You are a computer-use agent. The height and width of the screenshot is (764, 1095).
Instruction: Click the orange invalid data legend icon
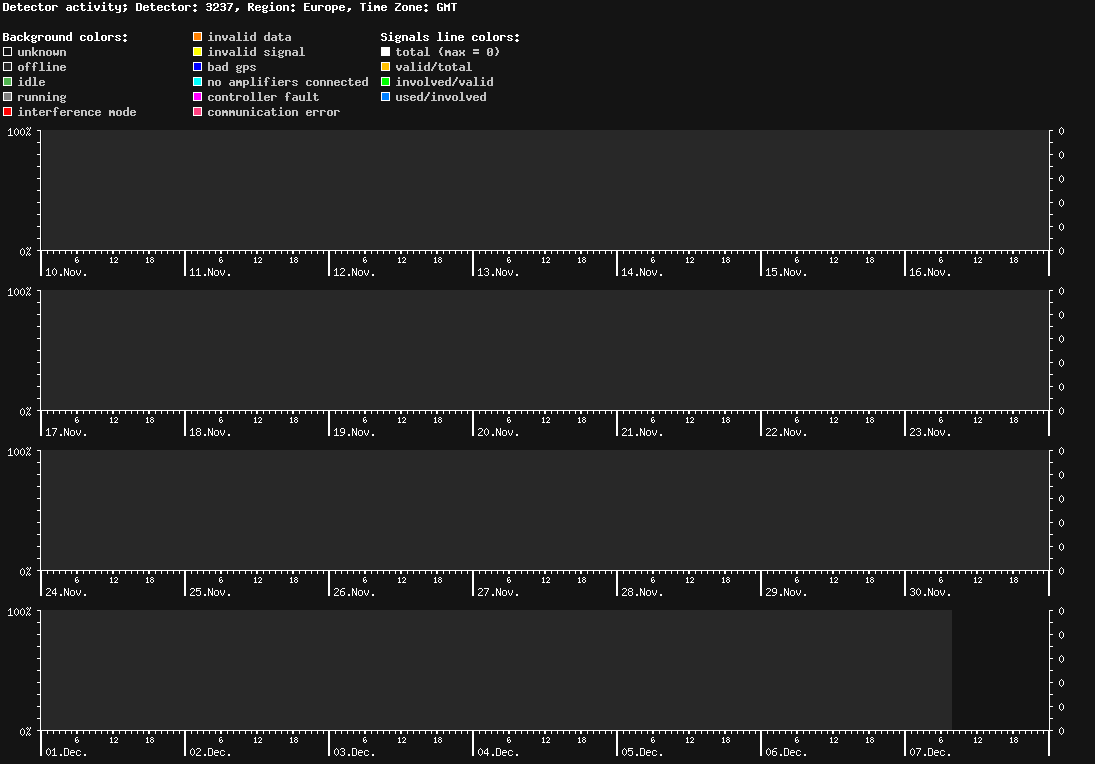coord(199,36)
